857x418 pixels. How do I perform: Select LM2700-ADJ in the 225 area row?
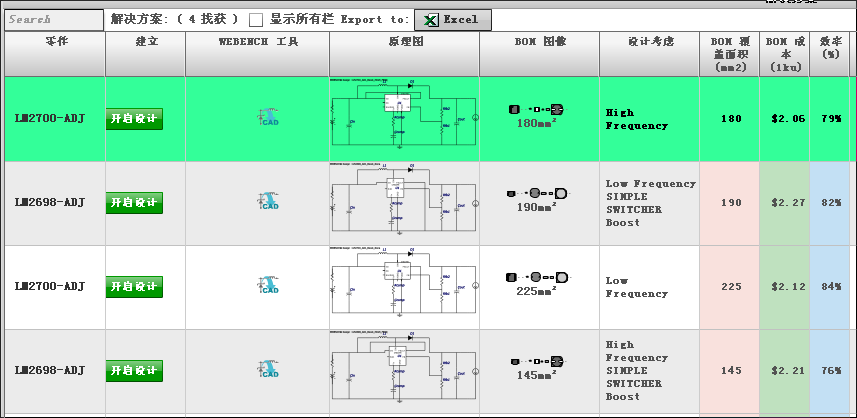click(x=50, y=286)
